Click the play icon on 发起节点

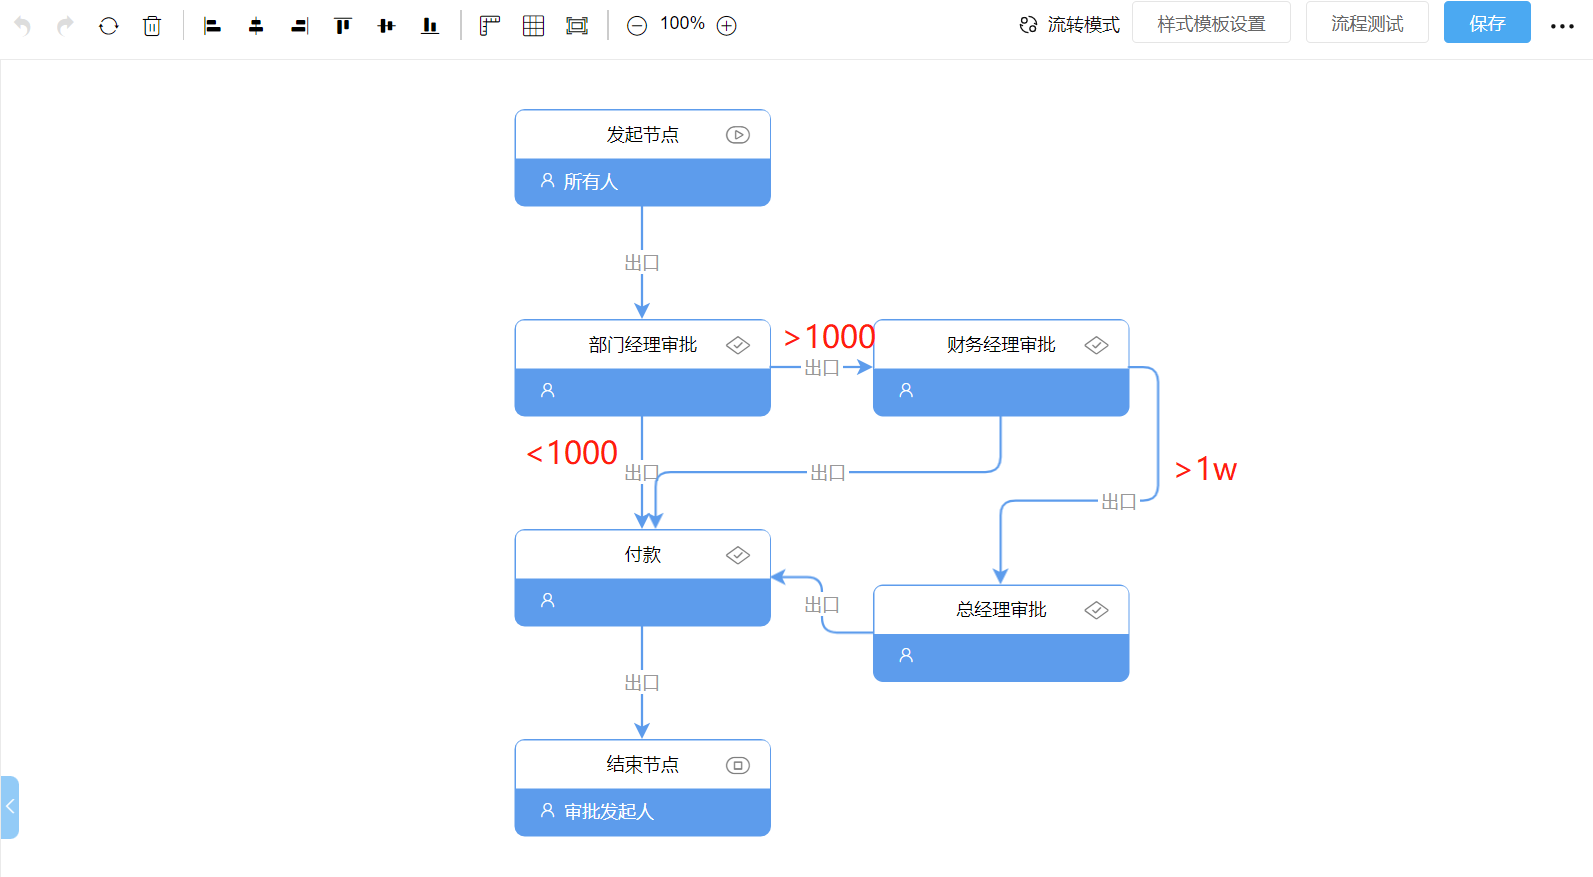point(738,135)
